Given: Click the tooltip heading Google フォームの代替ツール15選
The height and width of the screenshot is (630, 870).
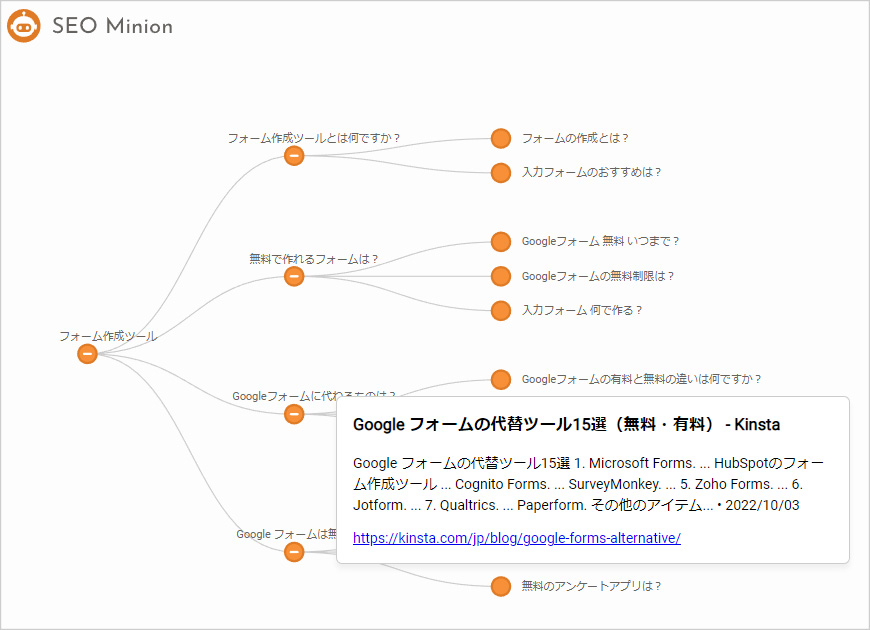Looking at the screenshot, I should [566, 425].
